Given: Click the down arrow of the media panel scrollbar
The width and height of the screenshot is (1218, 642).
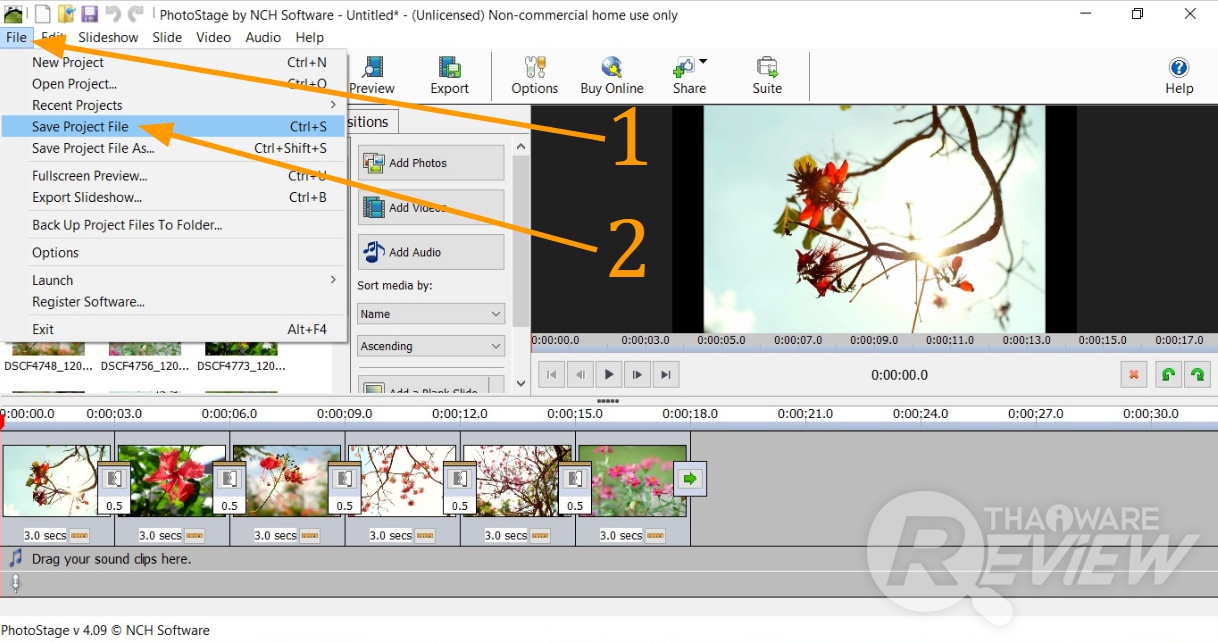Looking at the screenshot, I should pos(521,383).
